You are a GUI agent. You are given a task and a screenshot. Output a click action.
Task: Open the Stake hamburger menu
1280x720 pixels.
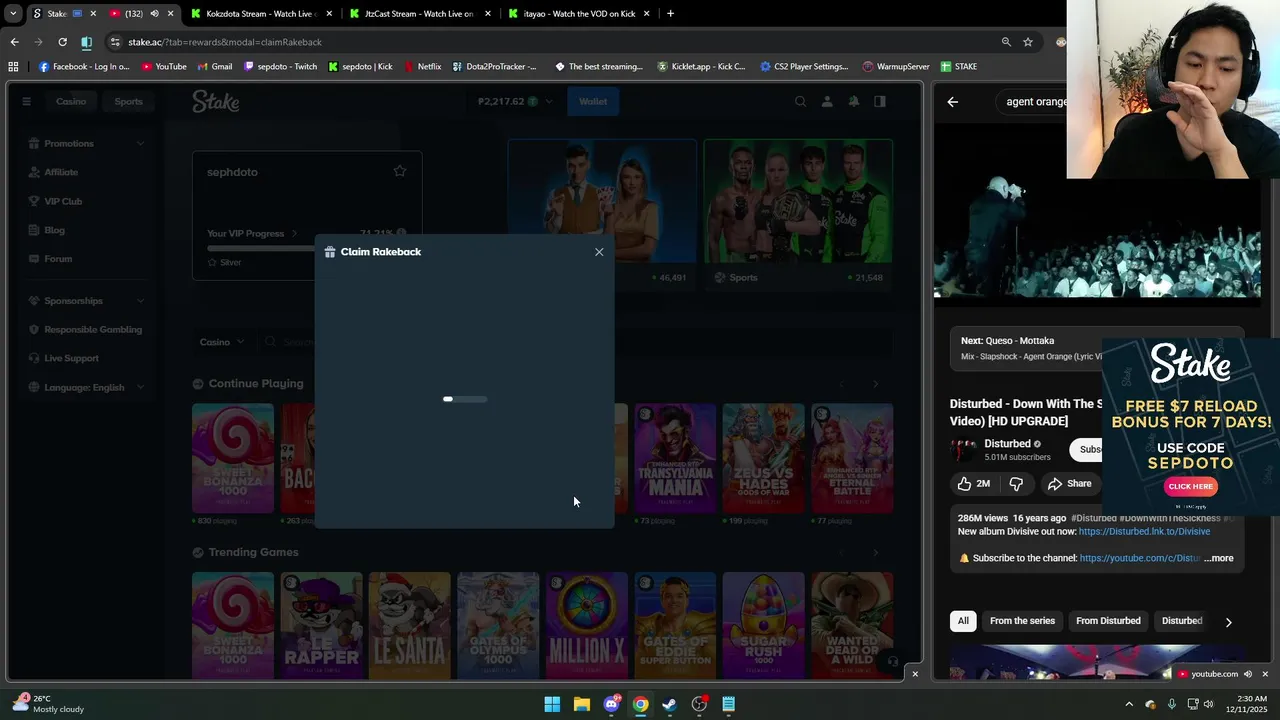point(26,101)
